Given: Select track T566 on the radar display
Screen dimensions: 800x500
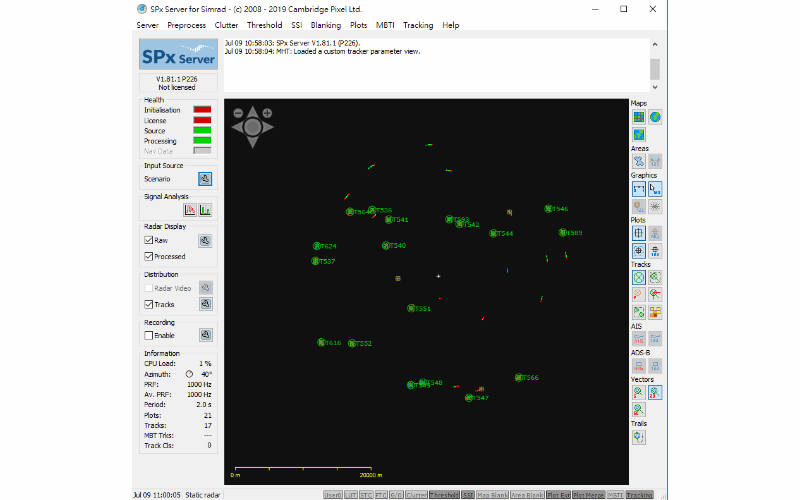Looking at the screenshot, I should [519, 378].
